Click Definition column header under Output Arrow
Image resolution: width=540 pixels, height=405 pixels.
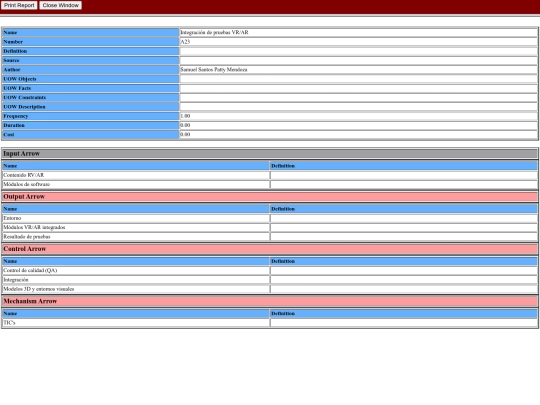[x=404, y=209]
